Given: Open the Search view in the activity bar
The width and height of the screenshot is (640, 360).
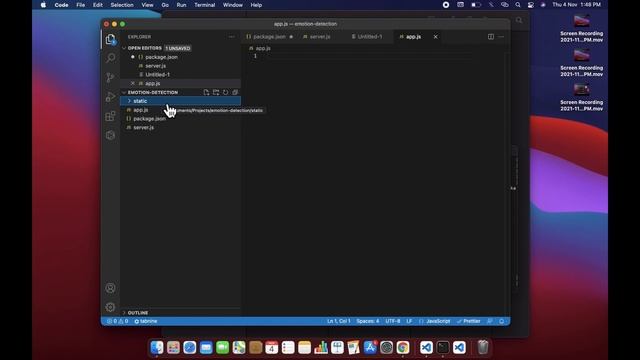Looking at the screenshot, I should [110, 58].
